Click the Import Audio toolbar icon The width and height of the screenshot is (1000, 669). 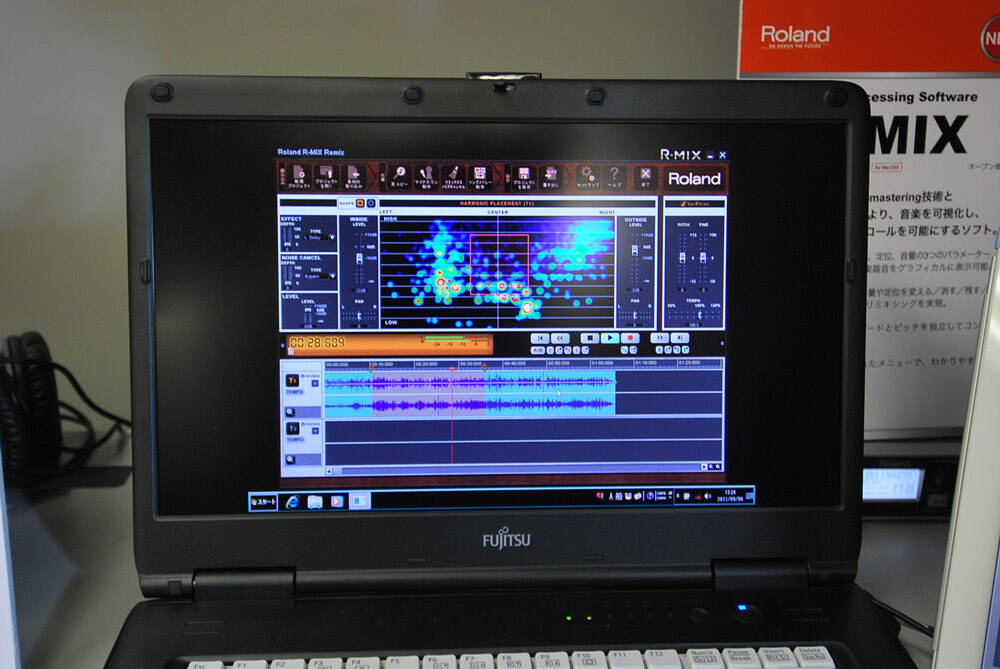click(353, 177)
